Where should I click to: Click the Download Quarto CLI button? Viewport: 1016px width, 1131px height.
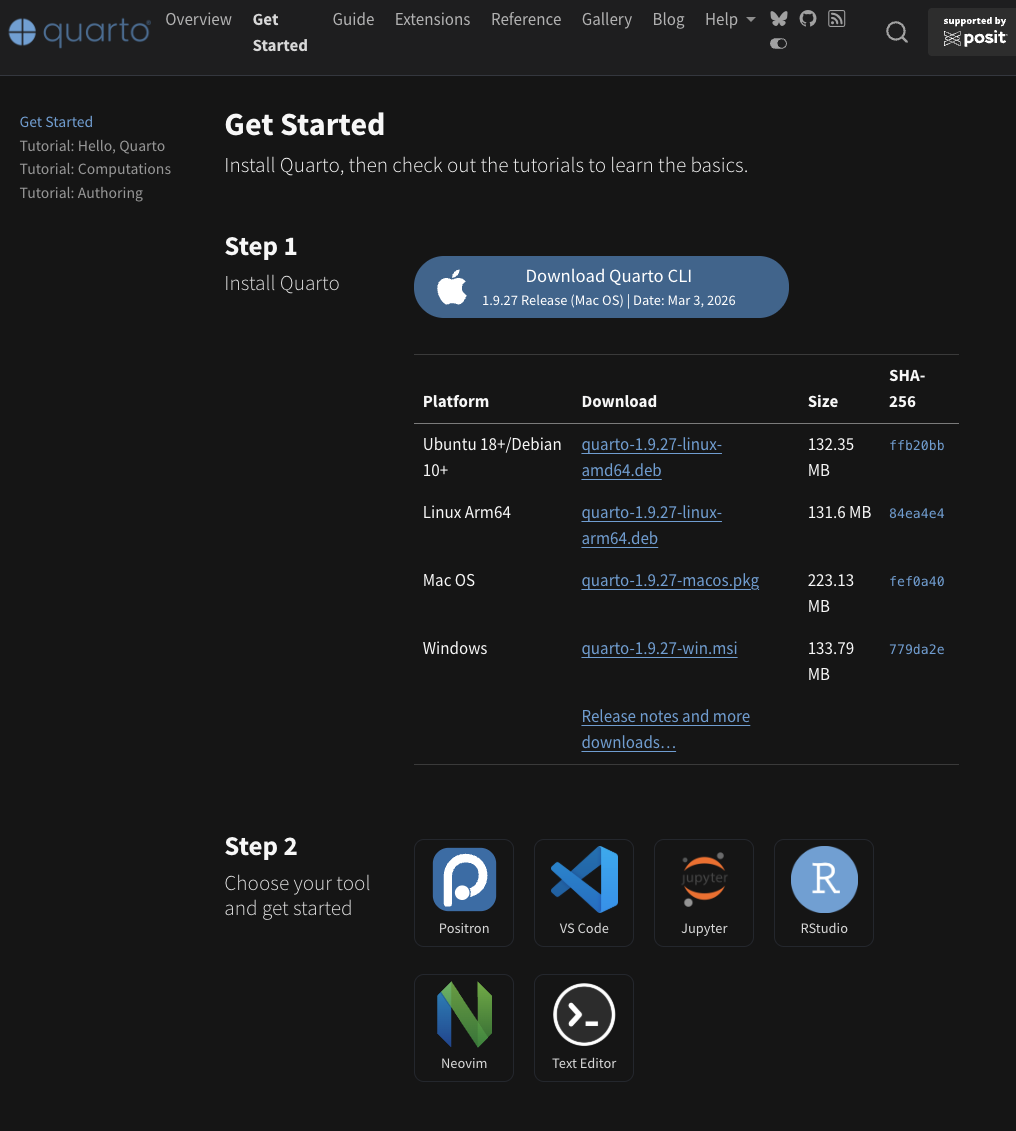(x=601, y=286)
